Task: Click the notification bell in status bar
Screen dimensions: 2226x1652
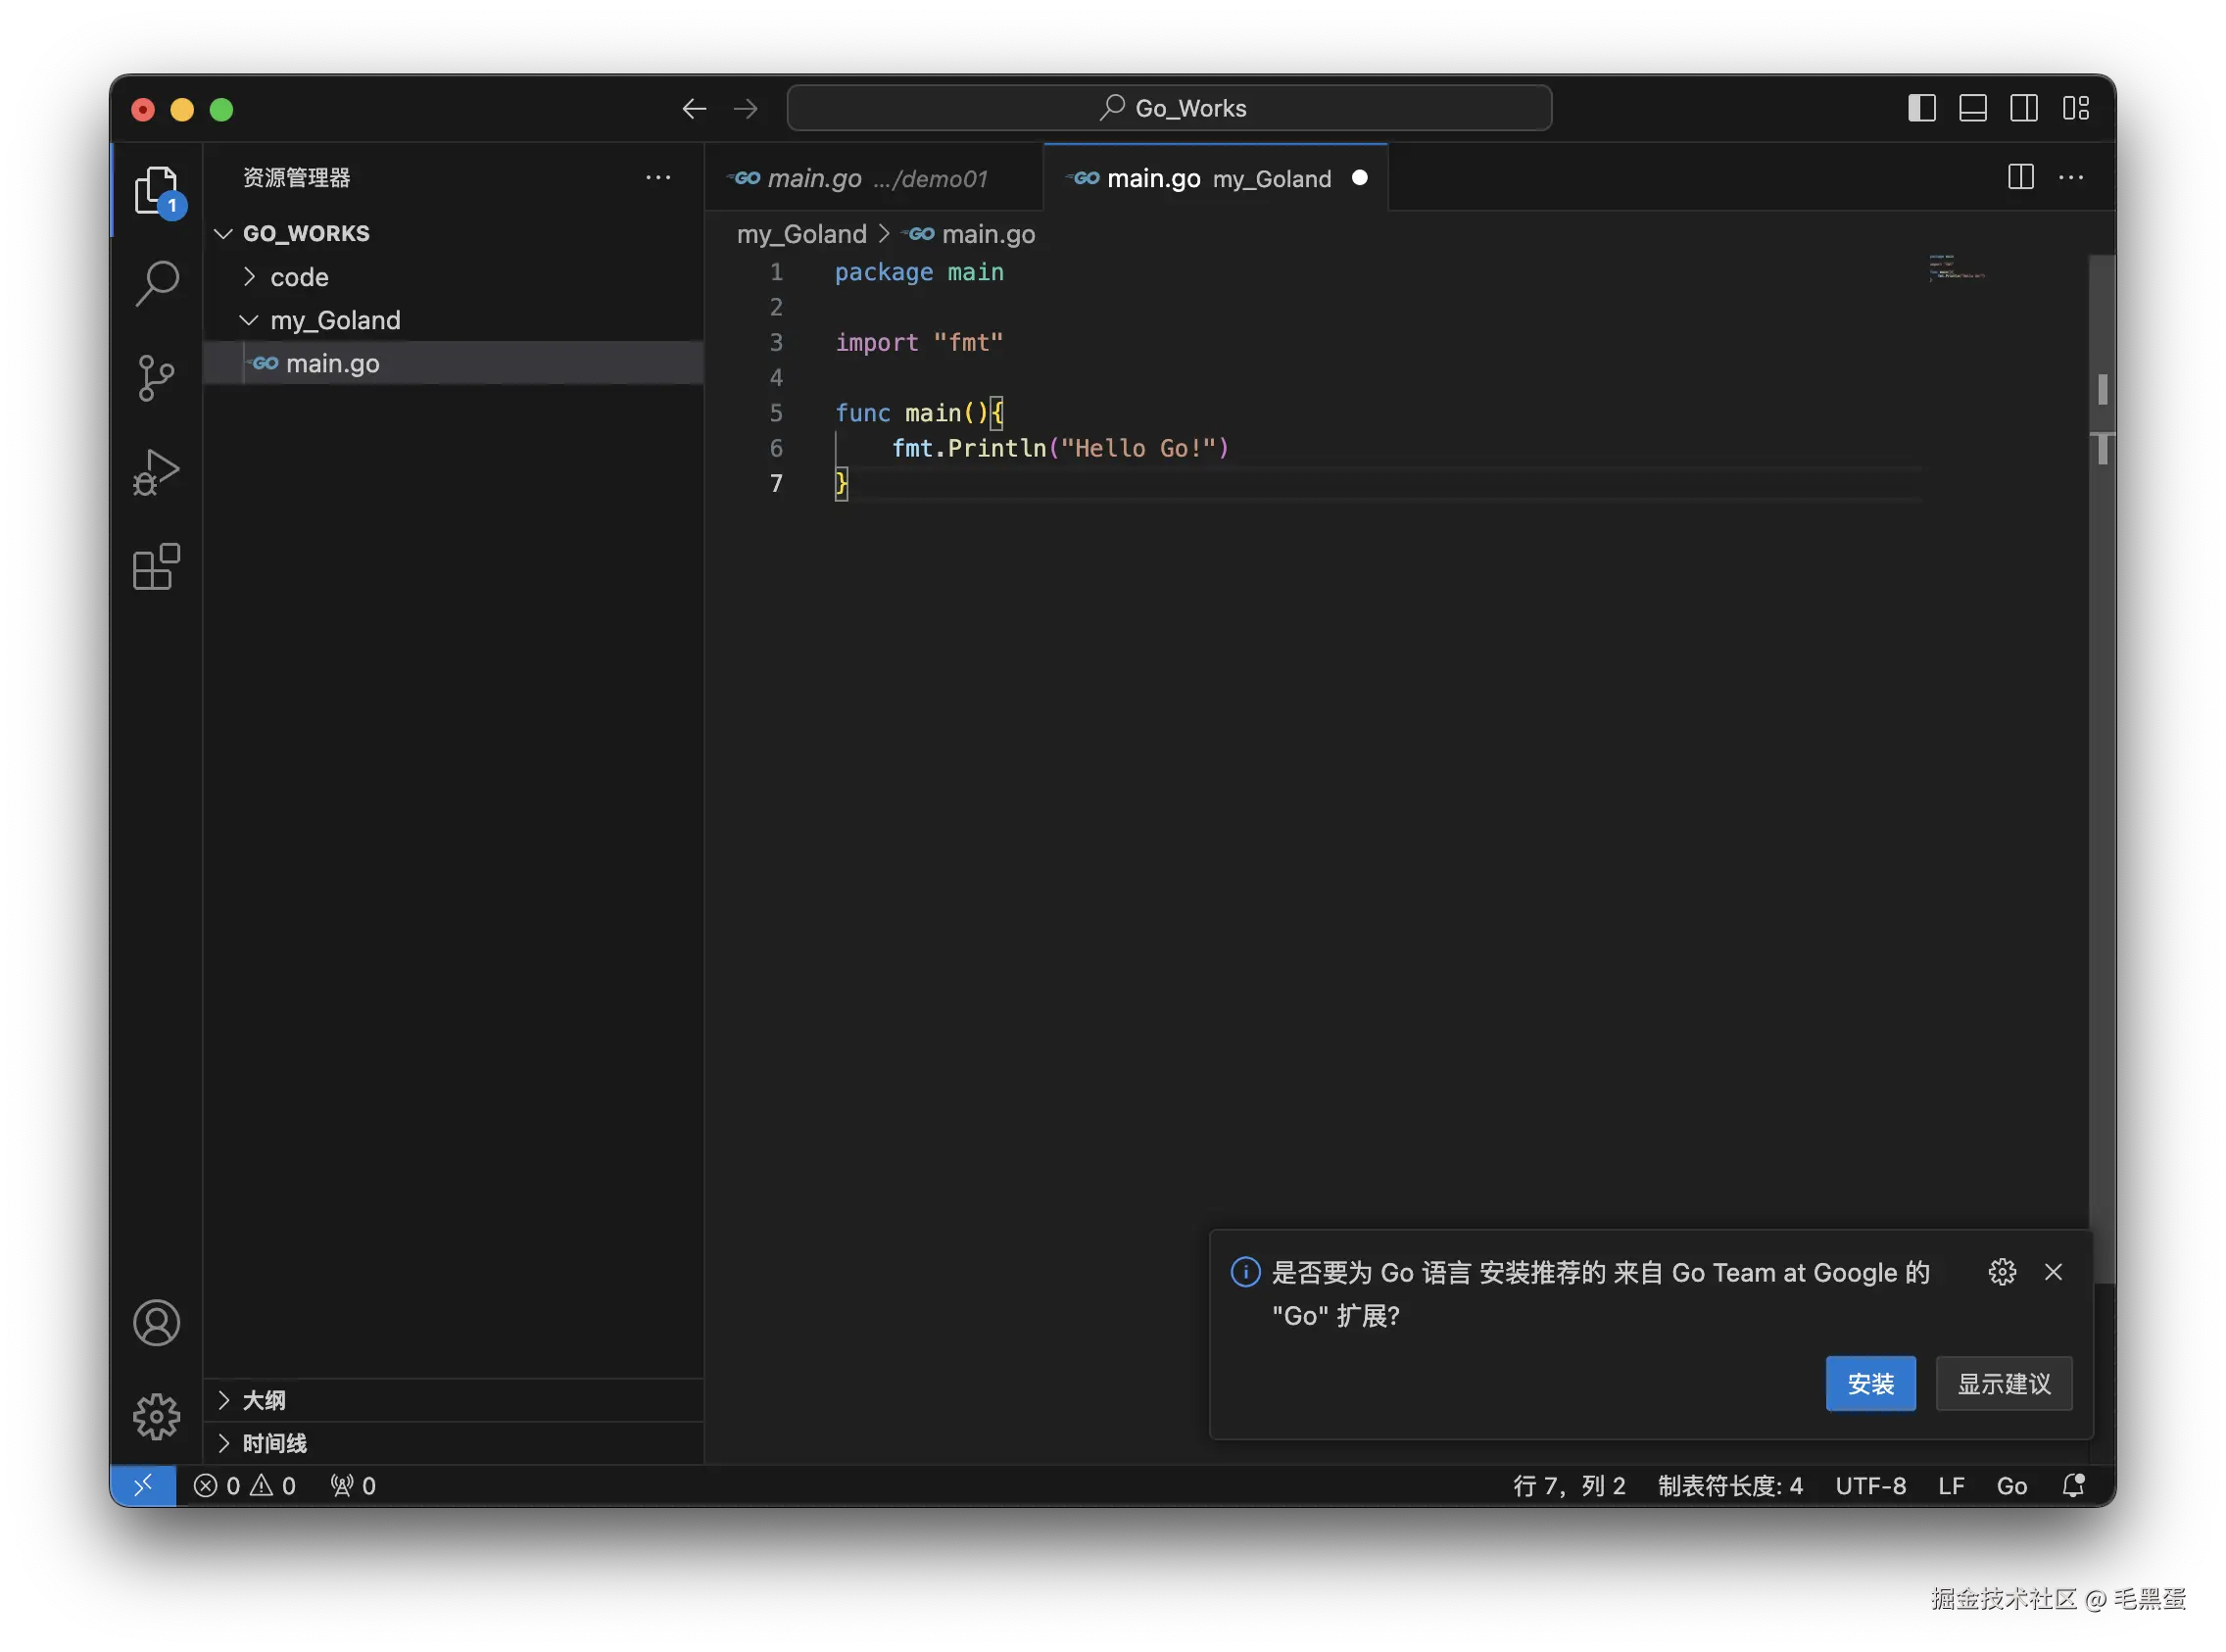Action: (x=2073, y=1485)
